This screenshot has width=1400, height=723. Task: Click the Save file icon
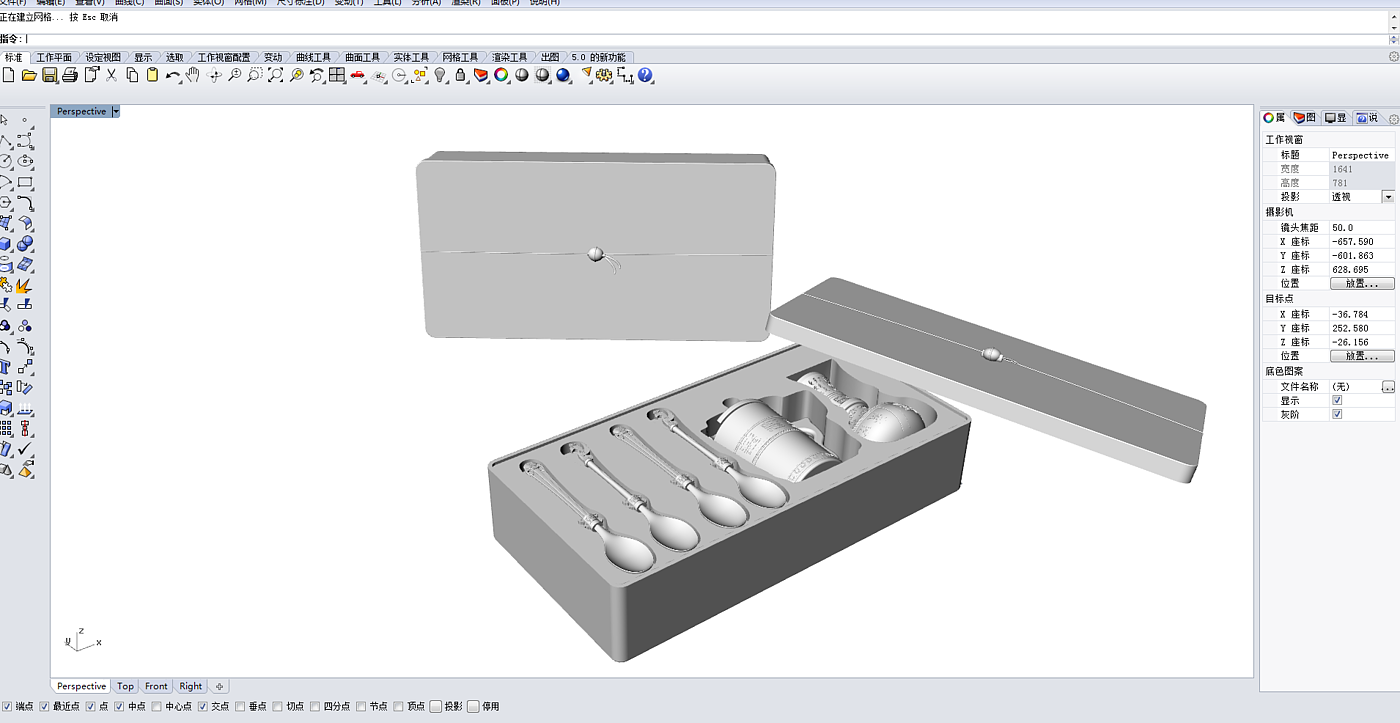pos(49,75)
